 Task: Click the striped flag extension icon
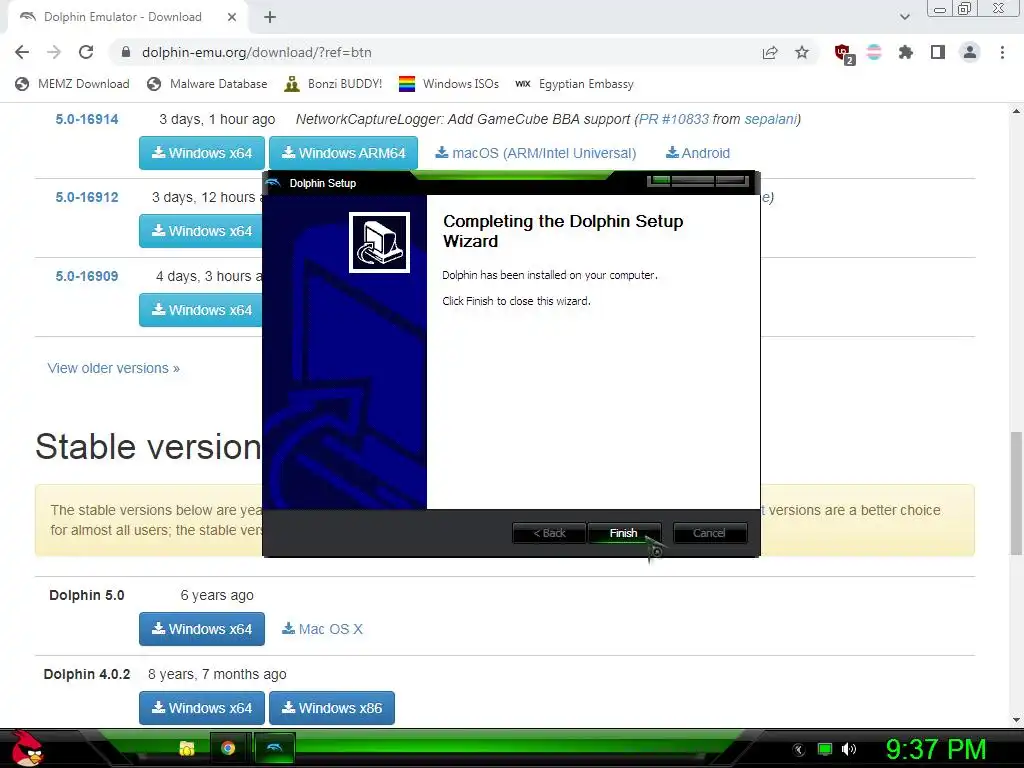pyautogui.click(x=874, y=52)
